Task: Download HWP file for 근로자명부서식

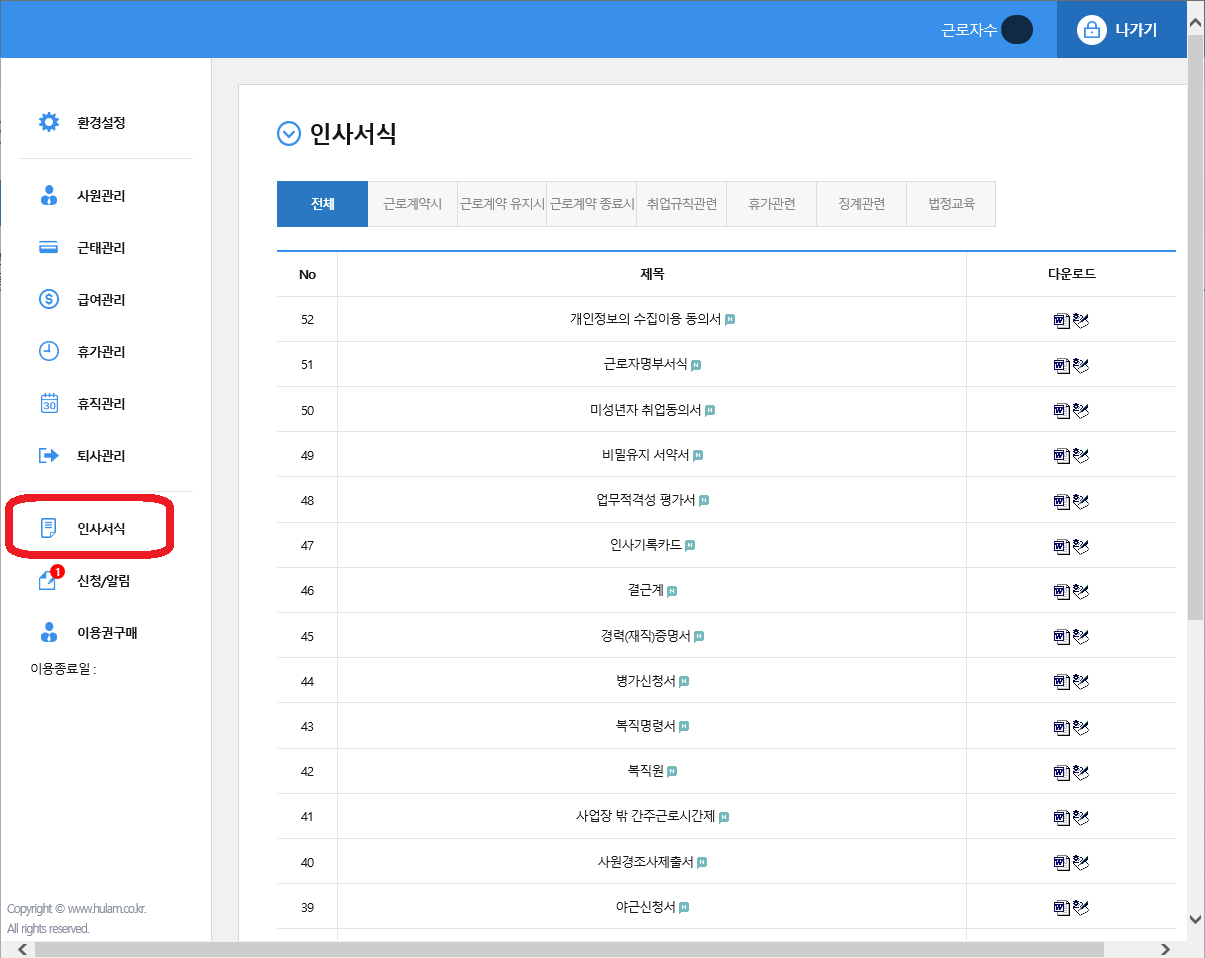Action: (x=1080, y=365)
